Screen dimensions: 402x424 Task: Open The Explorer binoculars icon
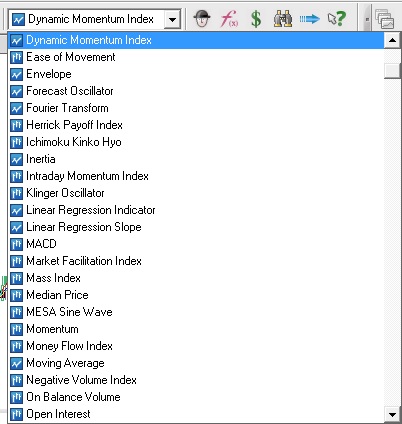(x=283, y=19)
